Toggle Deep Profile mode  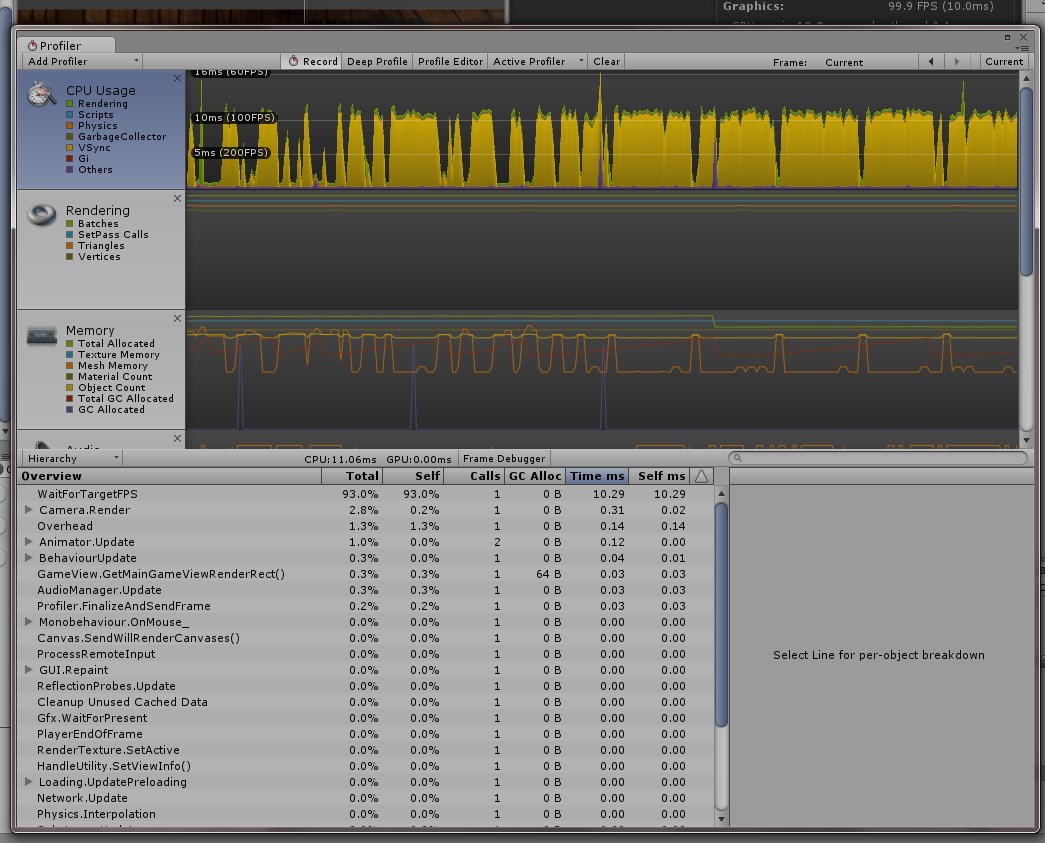click(x=377, y=61)
